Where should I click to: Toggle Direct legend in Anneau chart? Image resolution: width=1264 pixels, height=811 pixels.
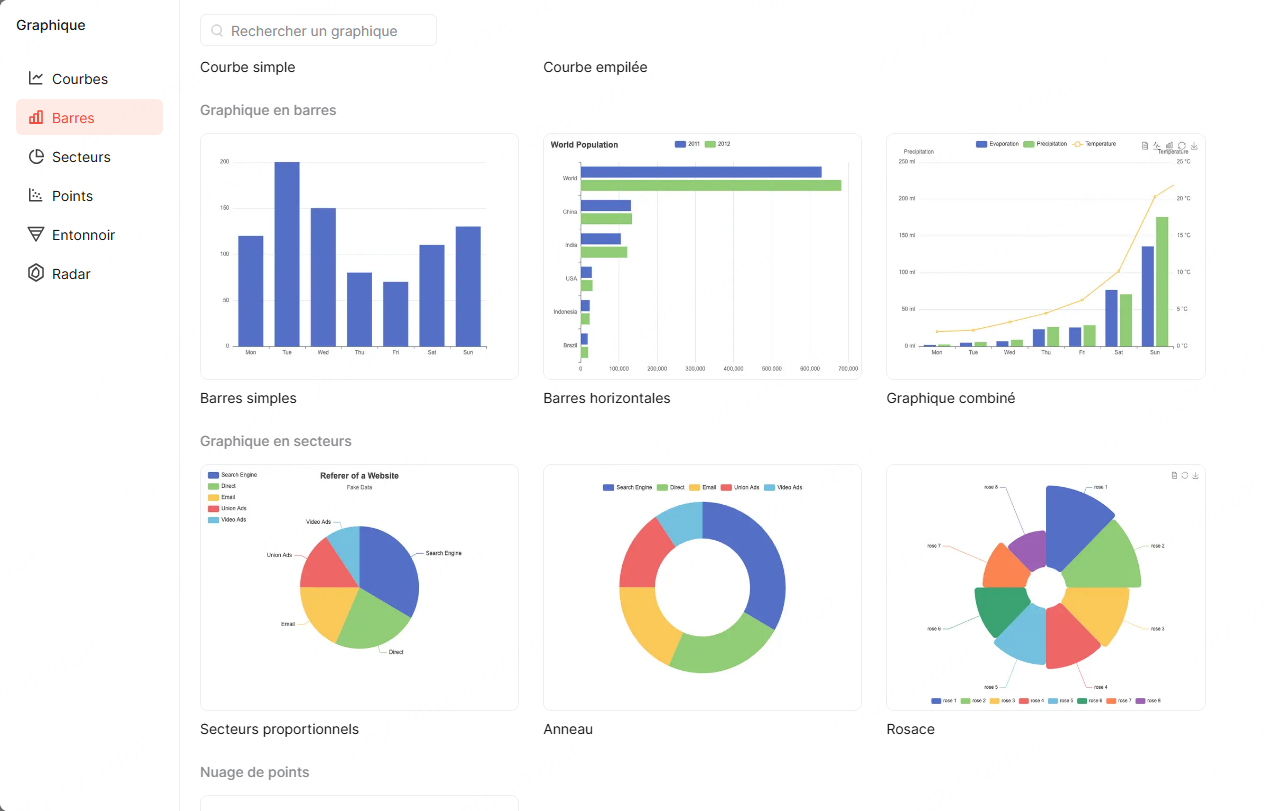coord(671,487)
